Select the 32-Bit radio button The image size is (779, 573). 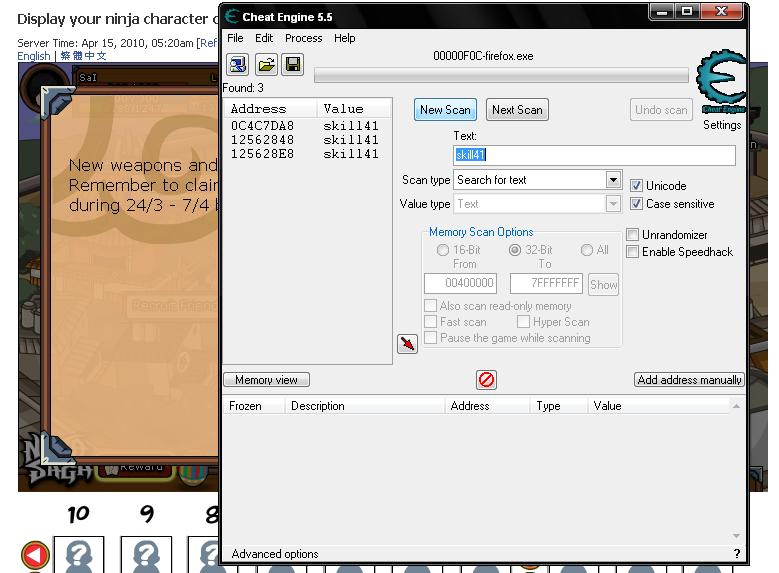[x=515, y=250]
